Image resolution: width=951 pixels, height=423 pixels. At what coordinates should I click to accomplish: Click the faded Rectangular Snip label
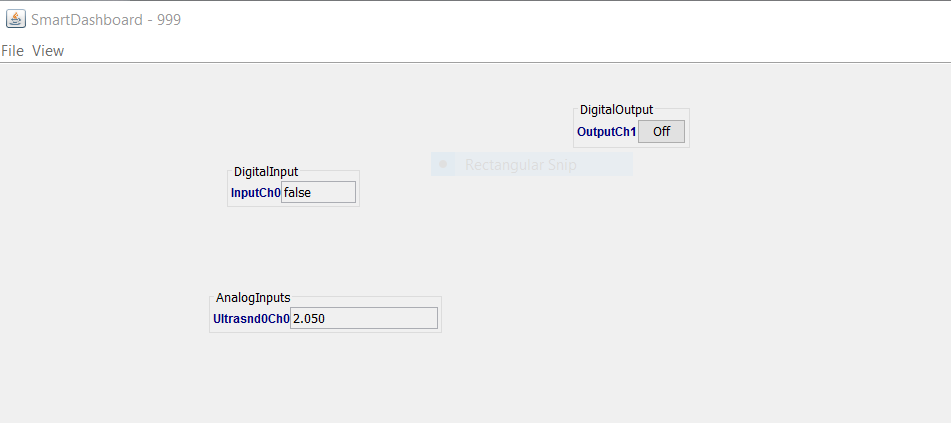click(x=520, y=165)
